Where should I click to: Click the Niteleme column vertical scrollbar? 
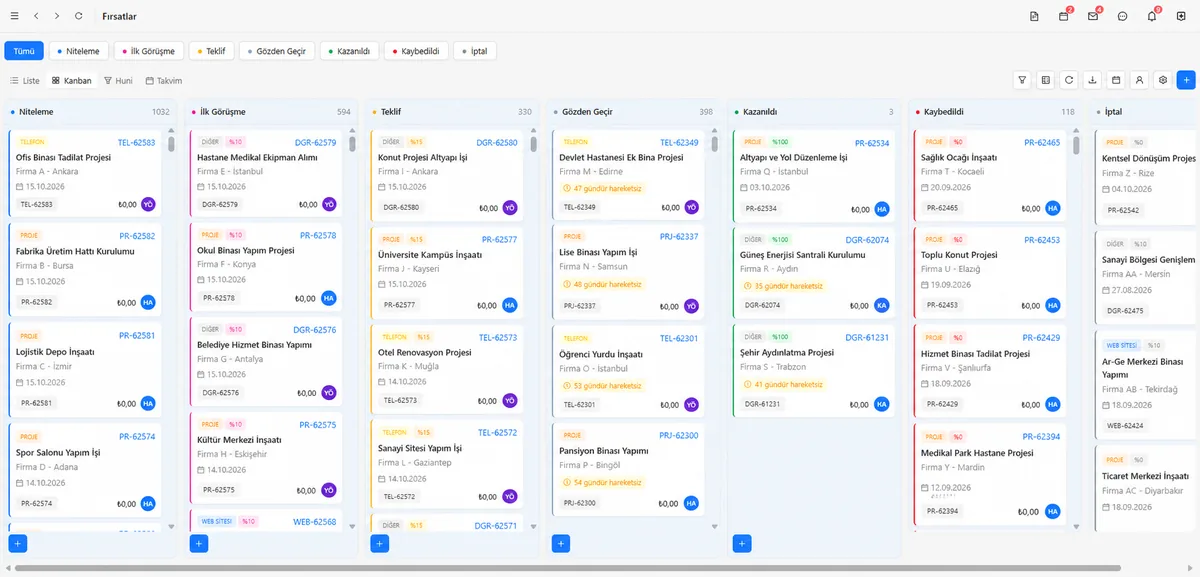point(170,144)
